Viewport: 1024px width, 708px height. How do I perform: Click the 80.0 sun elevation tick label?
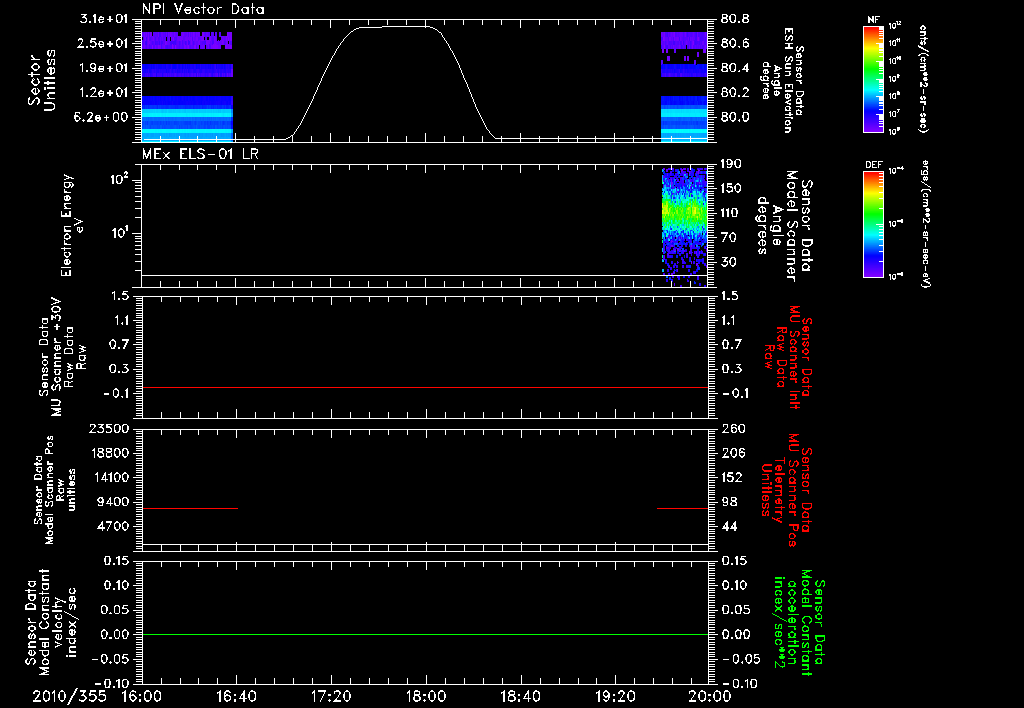(735, 117)
